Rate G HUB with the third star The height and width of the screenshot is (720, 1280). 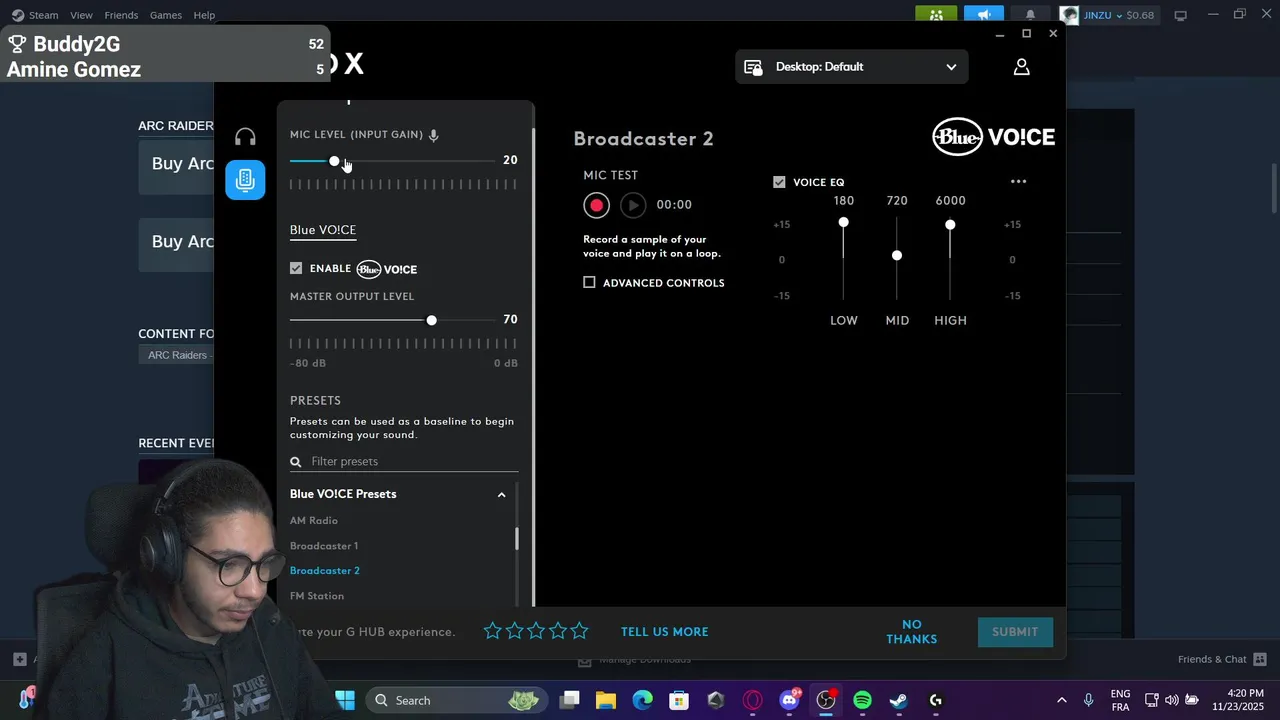[536, 631]
